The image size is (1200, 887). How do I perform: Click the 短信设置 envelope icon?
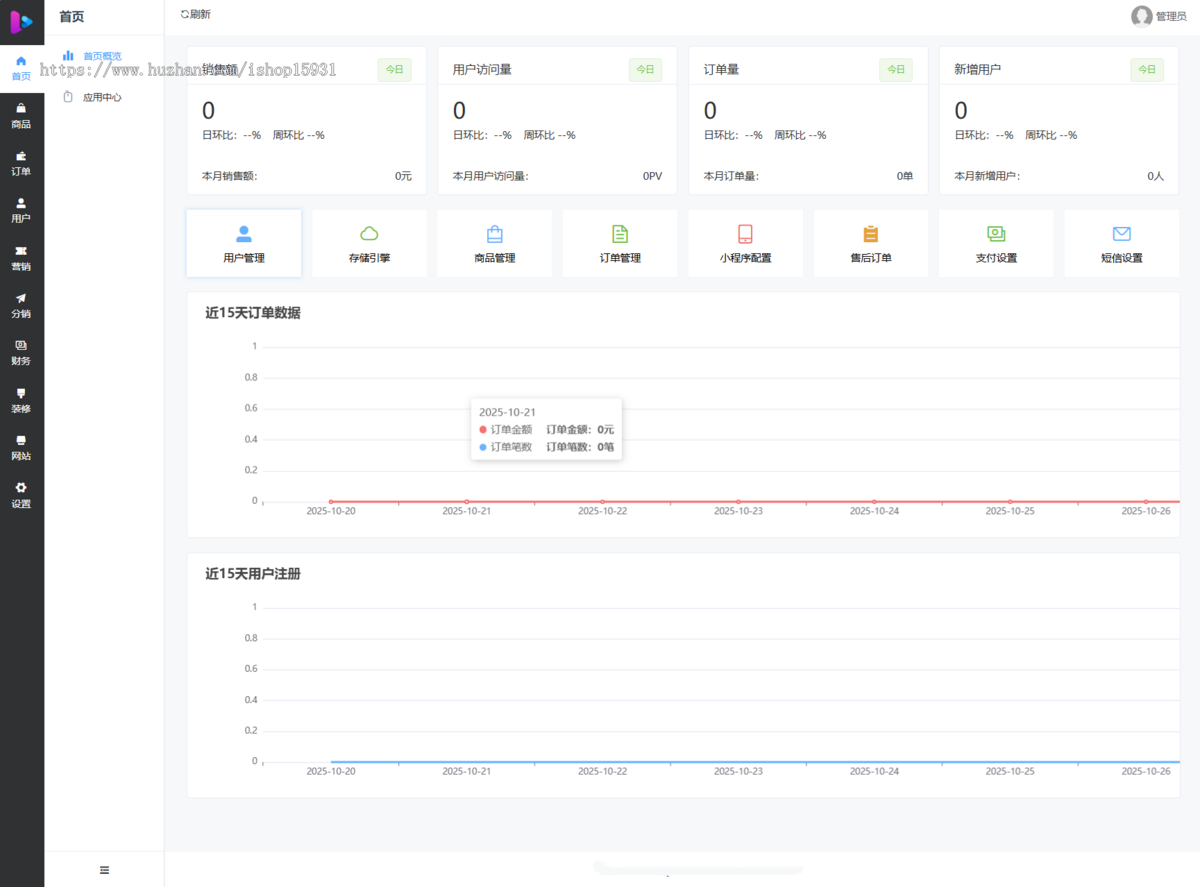tap(1122, 234)
